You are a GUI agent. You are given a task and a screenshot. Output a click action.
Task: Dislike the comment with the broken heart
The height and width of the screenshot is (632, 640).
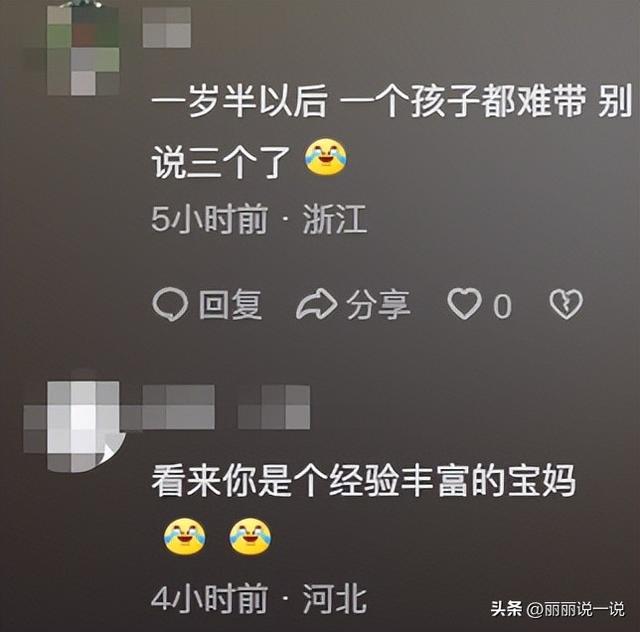click(x=566, y=304)
